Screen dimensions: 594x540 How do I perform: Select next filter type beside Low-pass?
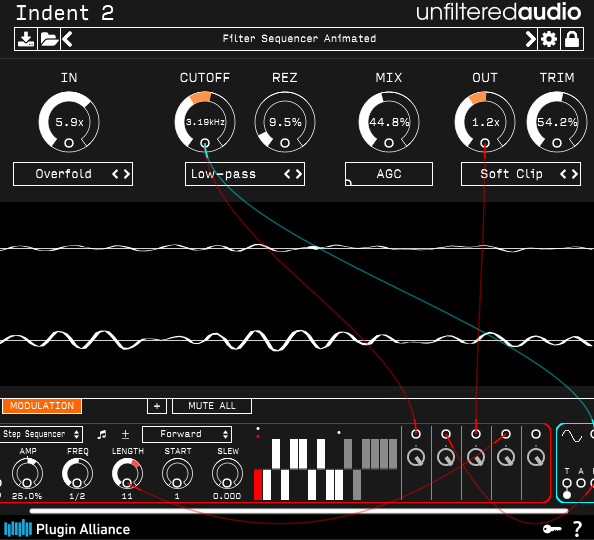click(x=299, y=174)
